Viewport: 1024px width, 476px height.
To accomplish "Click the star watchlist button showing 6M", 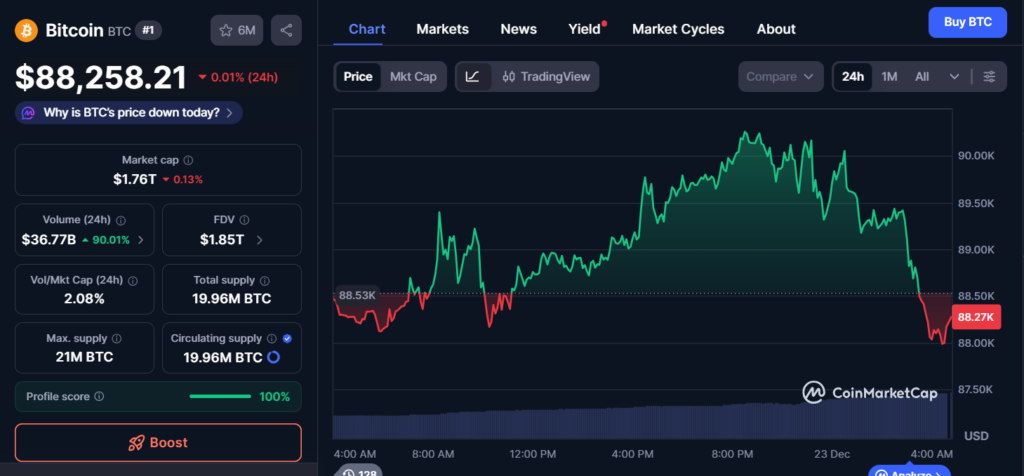I will (x=237, y=30).
